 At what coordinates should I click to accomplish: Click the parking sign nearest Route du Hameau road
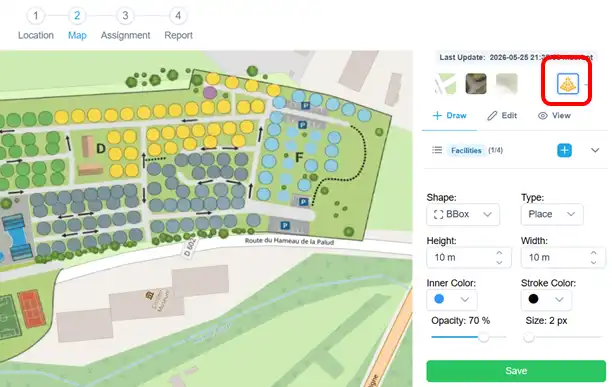(x=285, y=225)
